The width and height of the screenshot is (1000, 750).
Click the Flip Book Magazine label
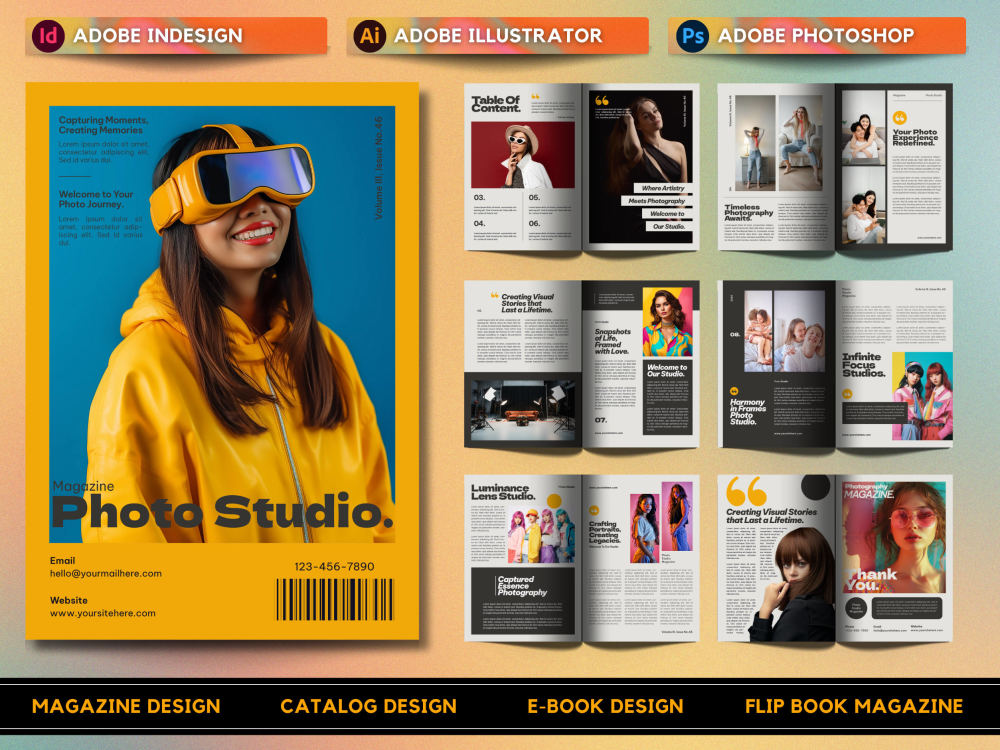[854, 706]
